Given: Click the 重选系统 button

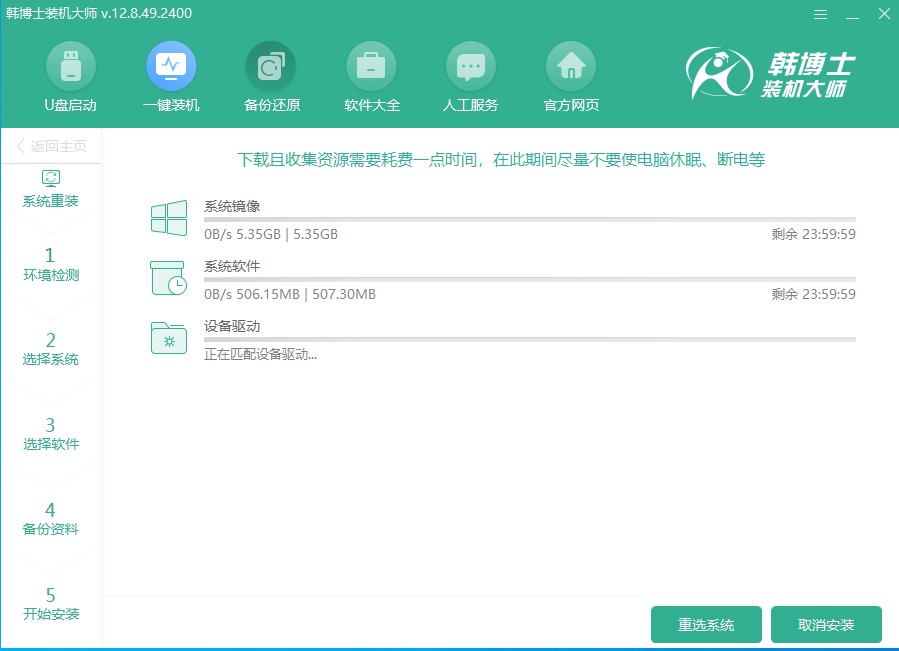Looking at the screenshot, I should [706, 623].
